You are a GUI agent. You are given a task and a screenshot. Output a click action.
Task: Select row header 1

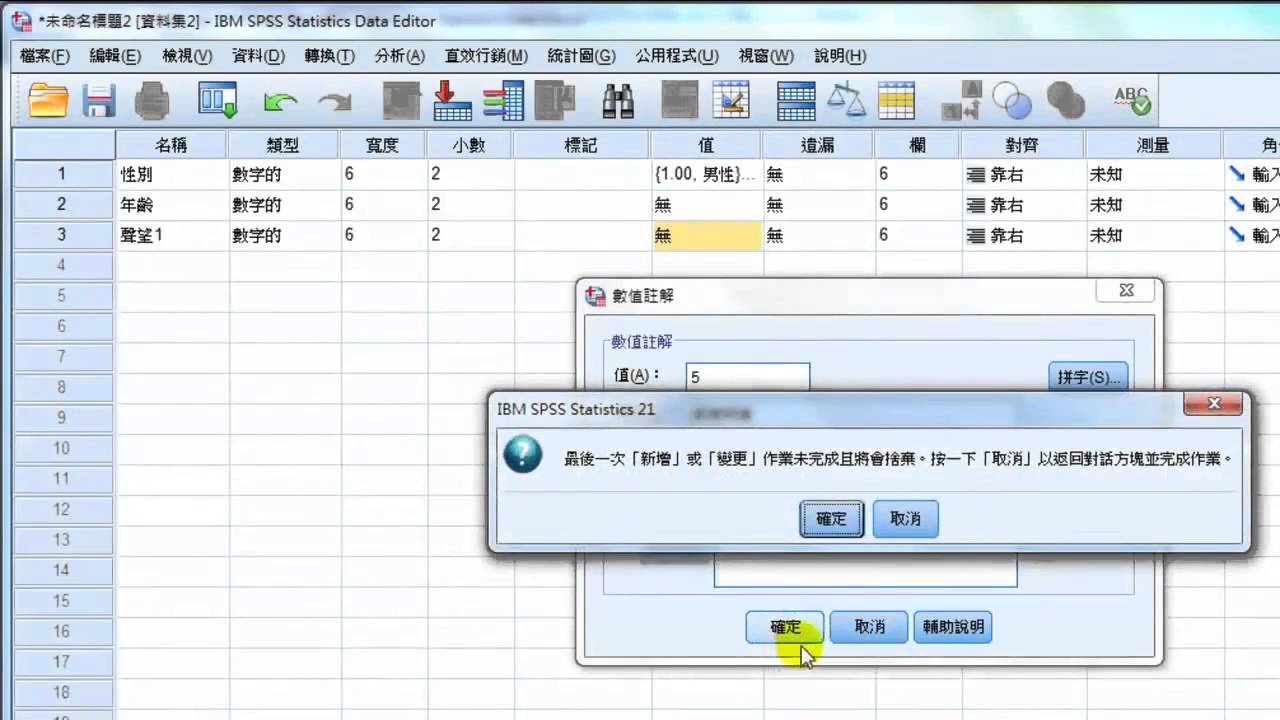[x=62, y=174]
